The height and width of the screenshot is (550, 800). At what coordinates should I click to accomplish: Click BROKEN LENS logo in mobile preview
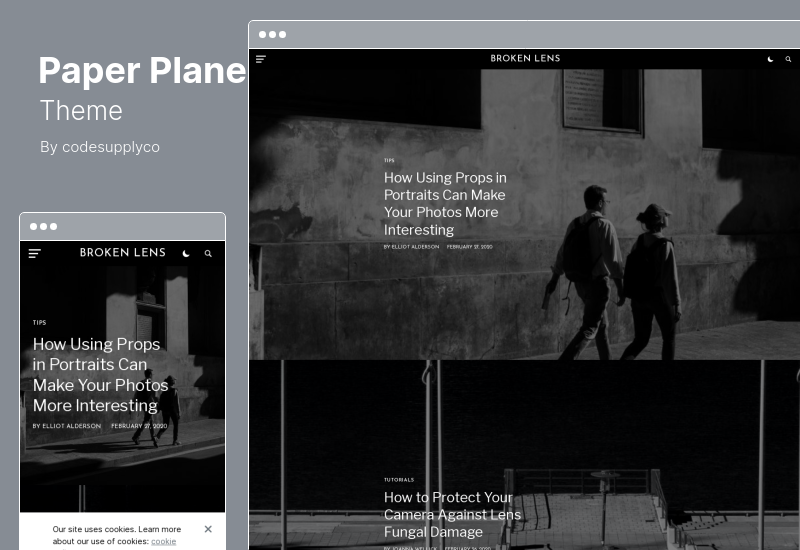[x=122, y=253]
